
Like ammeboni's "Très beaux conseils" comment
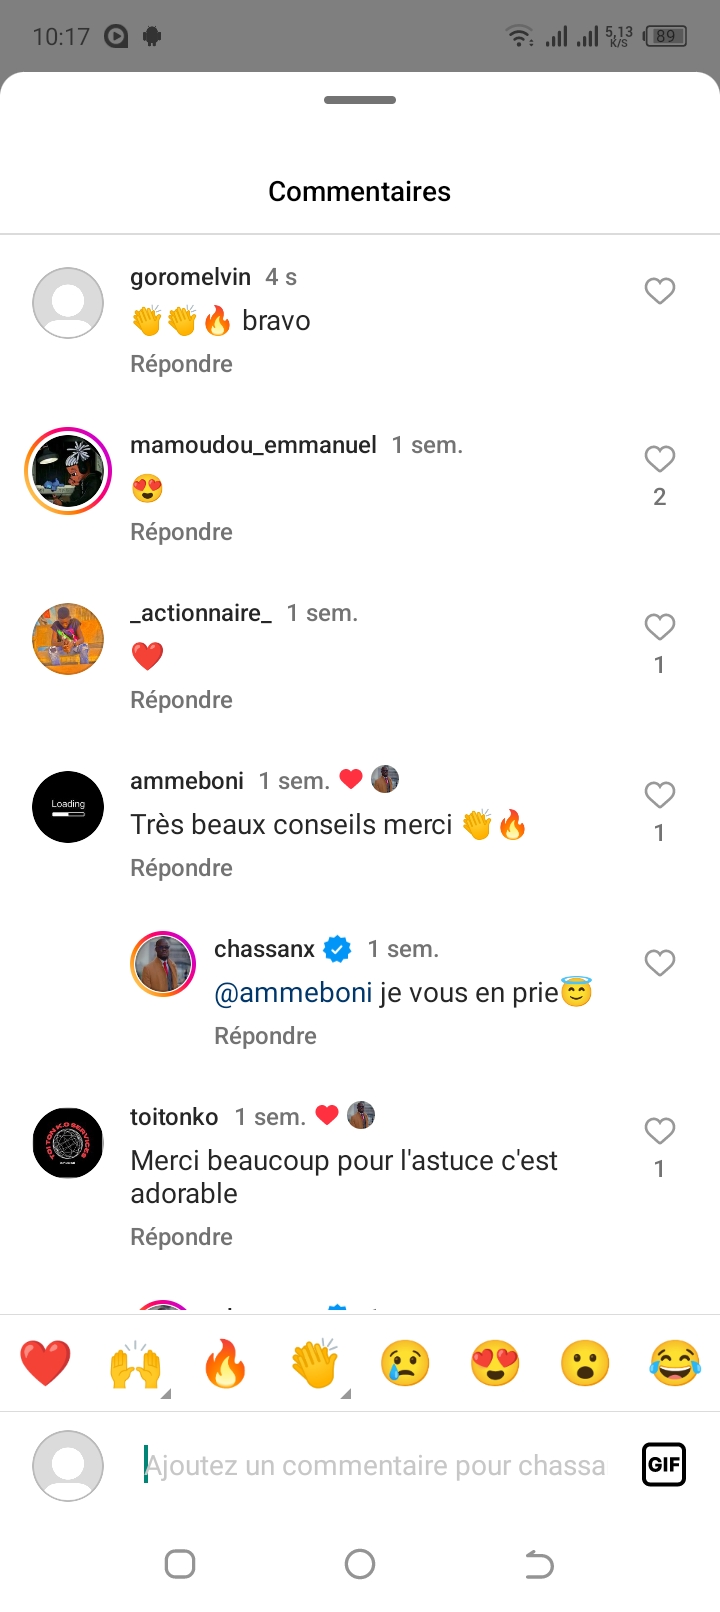659,795
